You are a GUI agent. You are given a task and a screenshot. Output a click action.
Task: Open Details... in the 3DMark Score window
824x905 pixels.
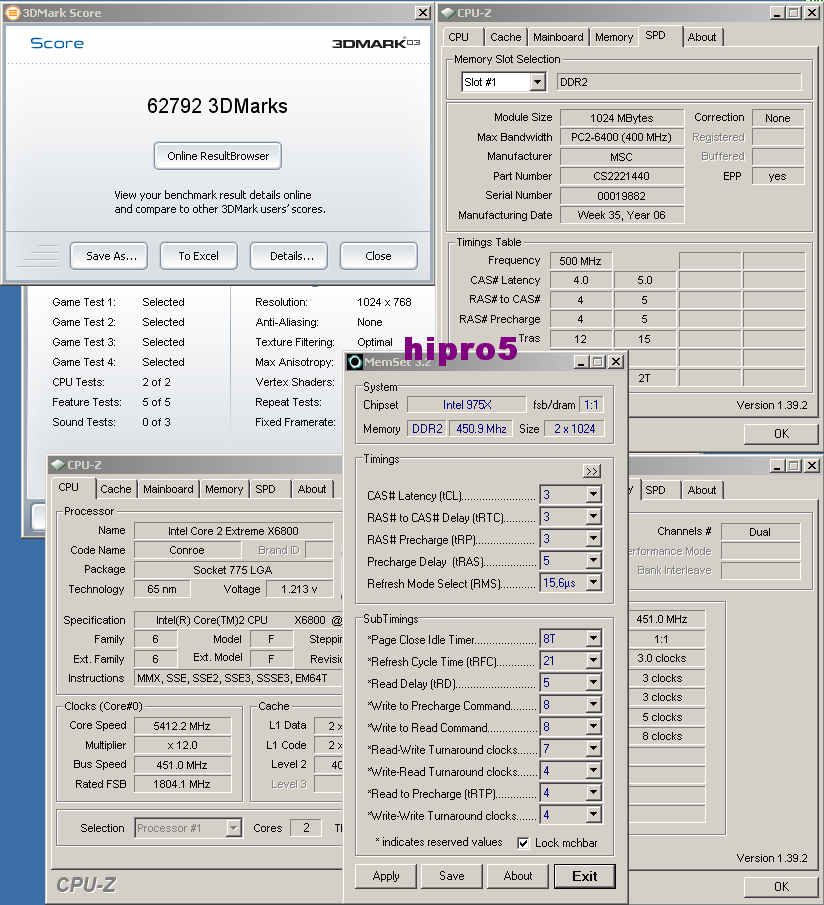point(289,256)
